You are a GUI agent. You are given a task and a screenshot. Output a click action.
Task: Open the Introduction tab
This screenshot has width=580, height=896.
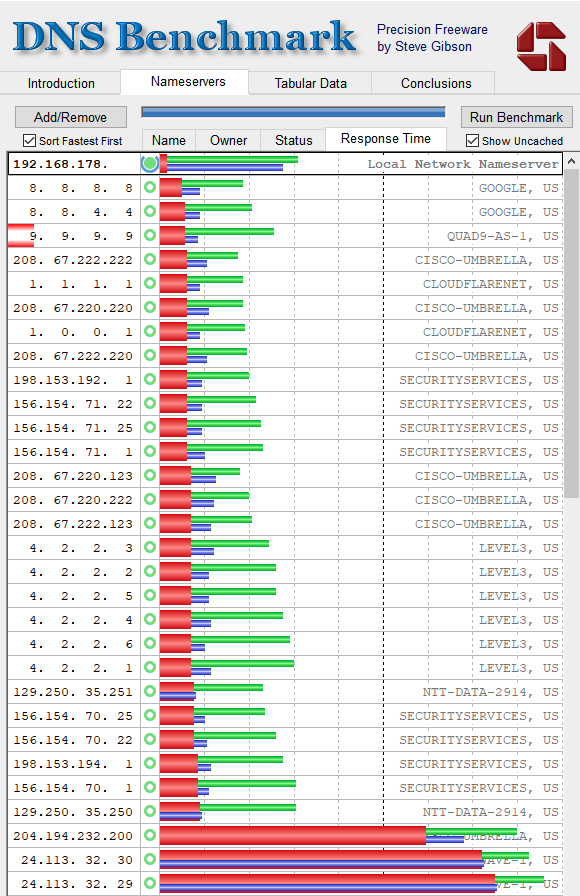[x=61, y=83]
